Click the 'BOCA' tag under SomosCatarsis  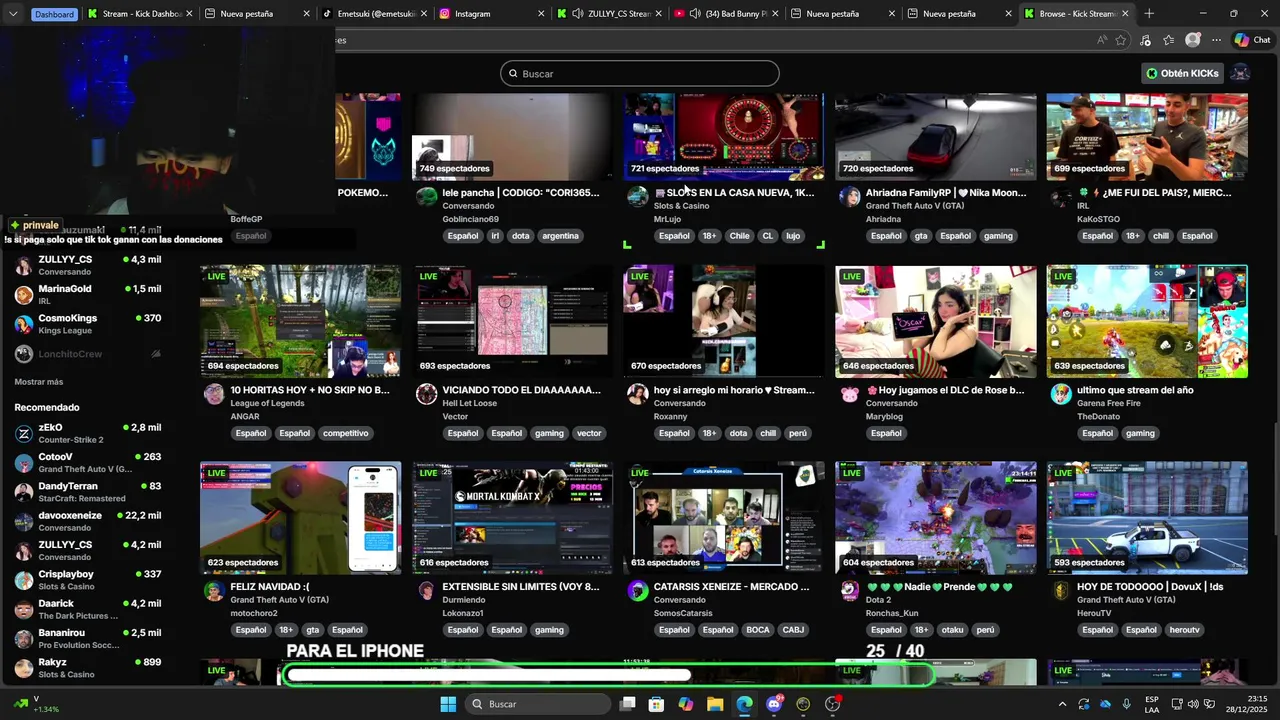[758, 630]
